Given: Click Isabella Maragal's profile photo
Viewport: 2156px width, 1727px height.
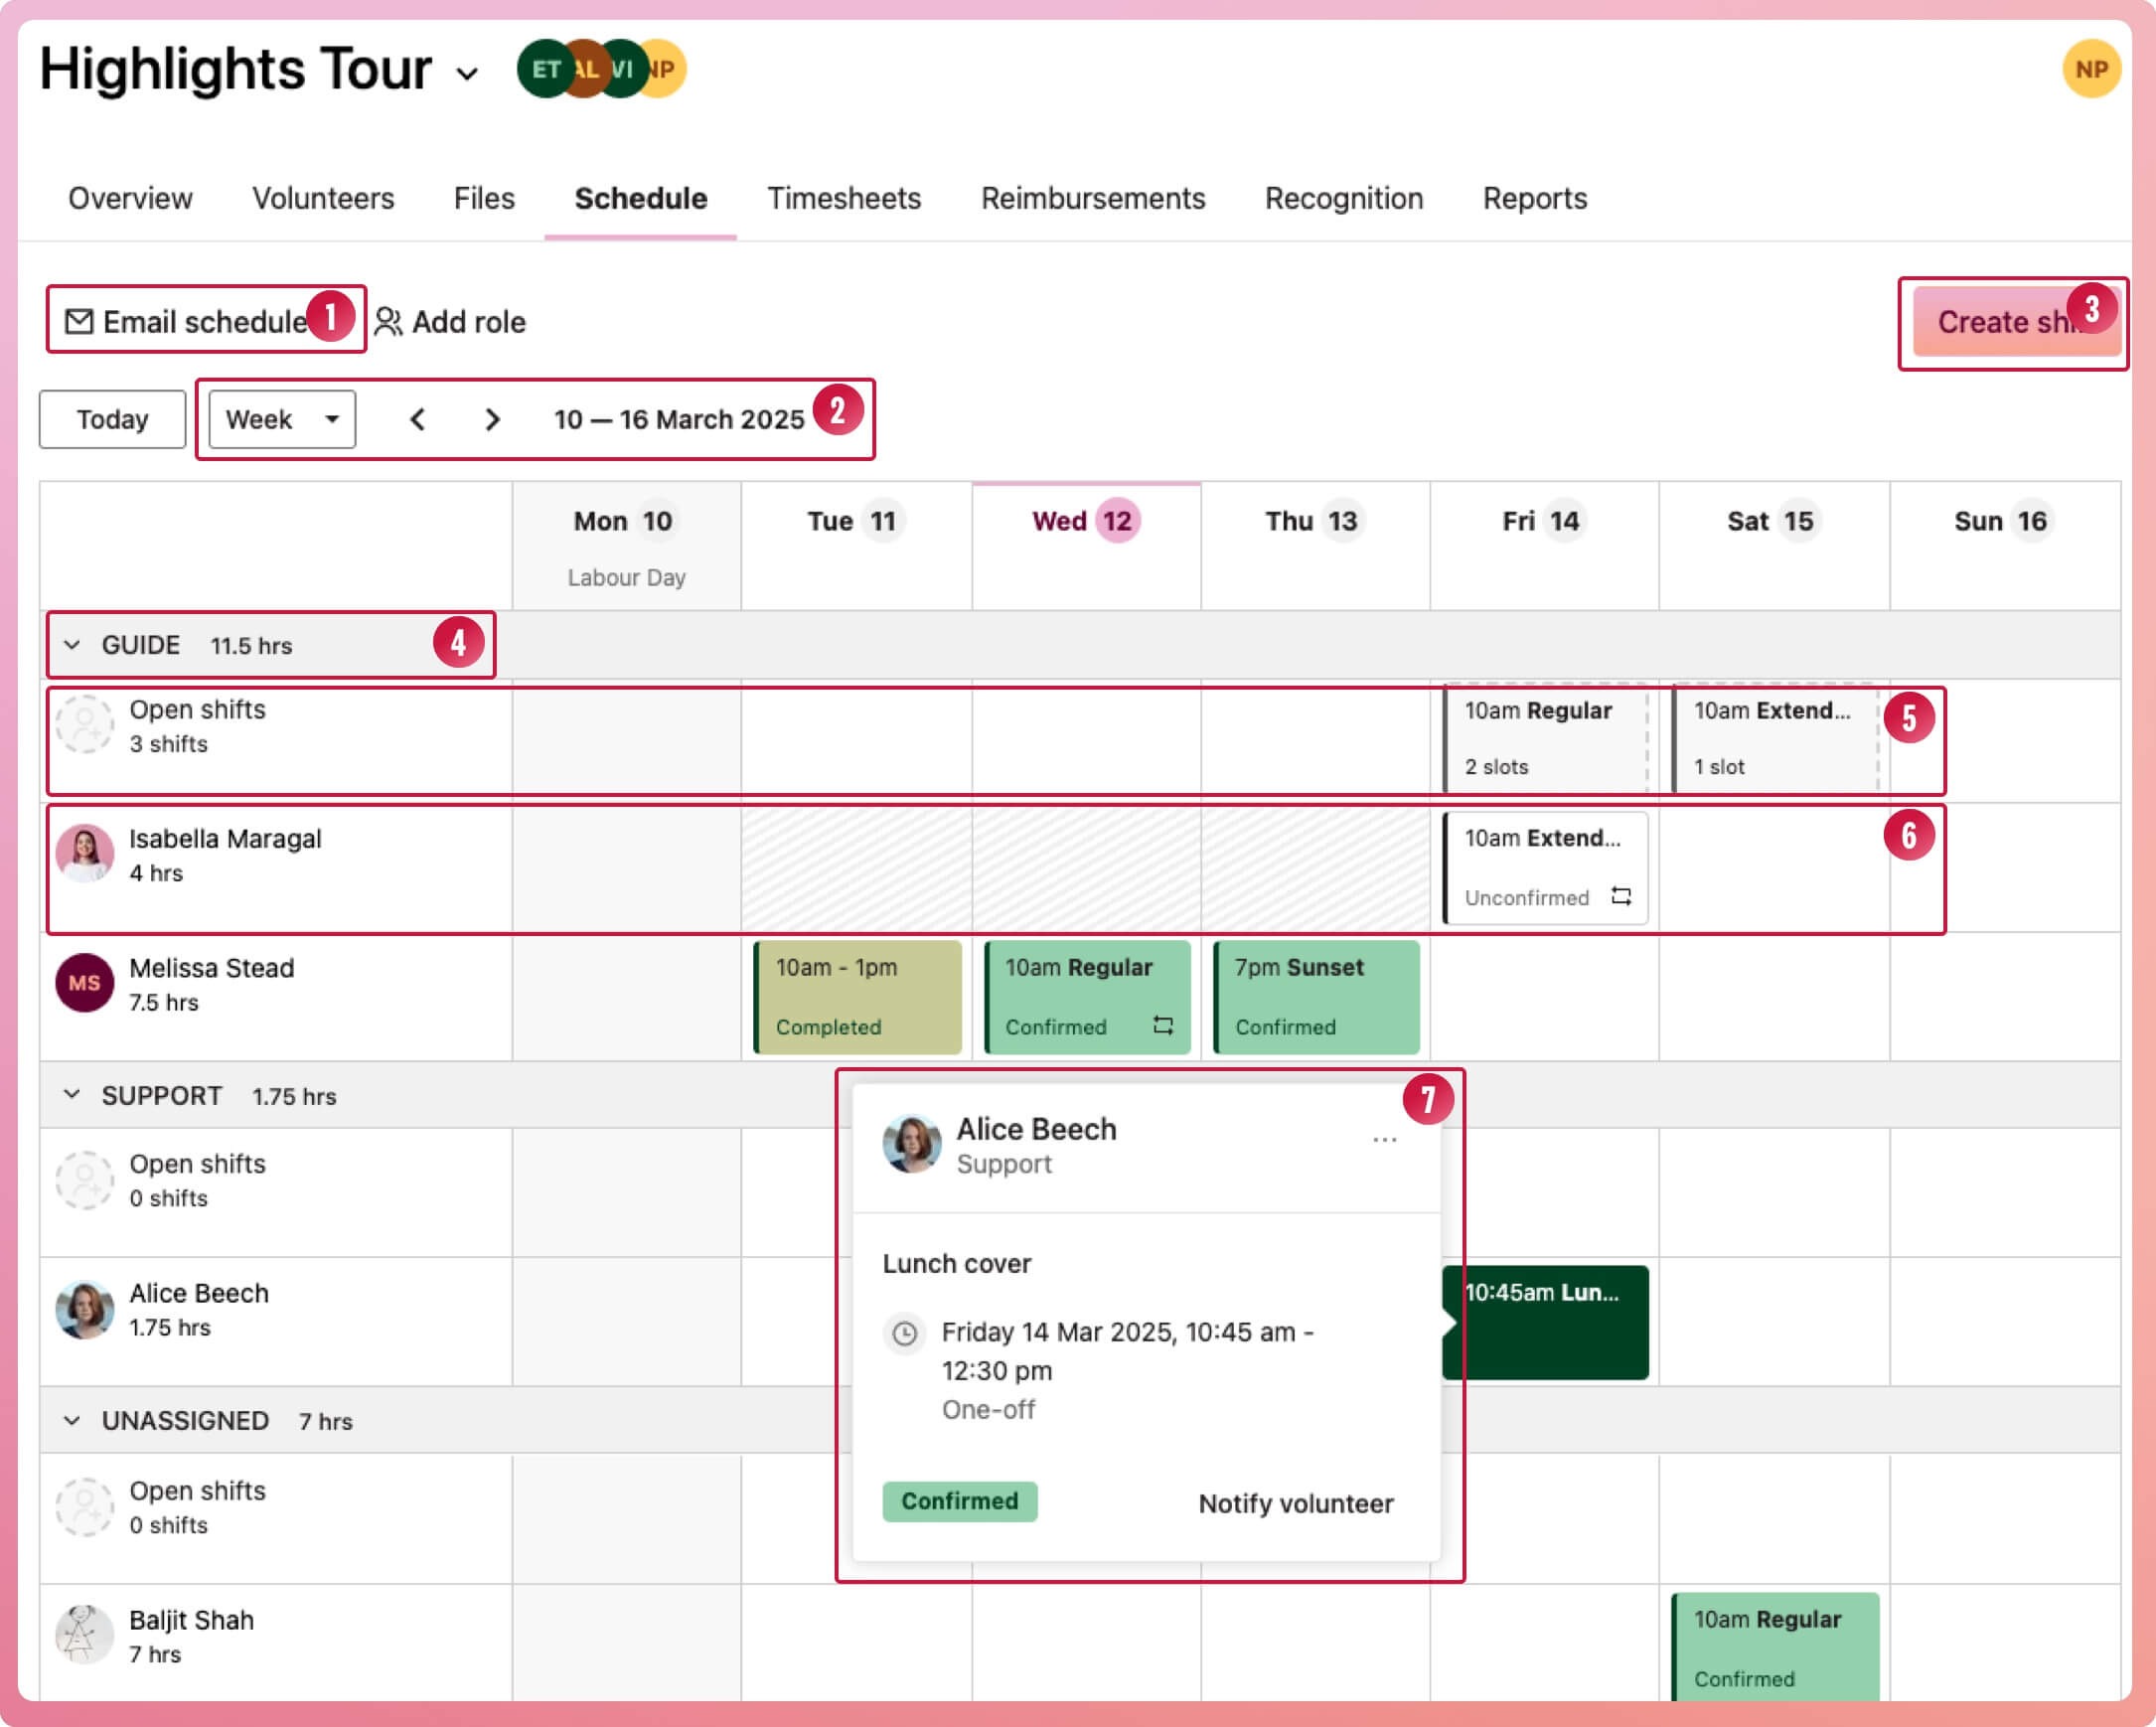Looking at the screenshot, I should 84,853.
